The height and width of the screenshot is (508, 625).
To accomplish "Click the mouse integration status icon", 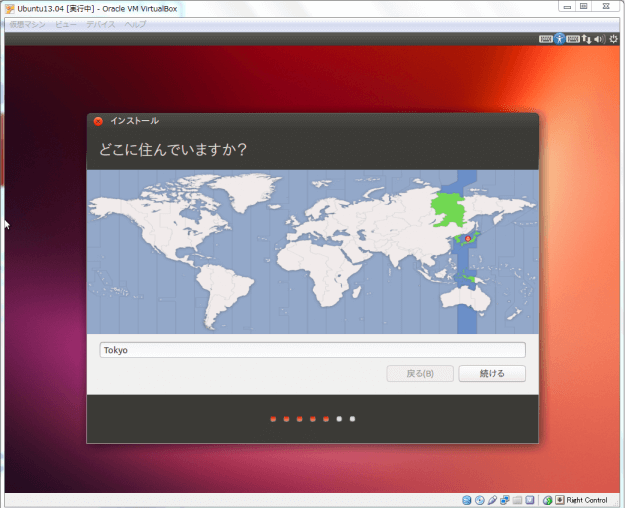I will [x=547, y=499].
